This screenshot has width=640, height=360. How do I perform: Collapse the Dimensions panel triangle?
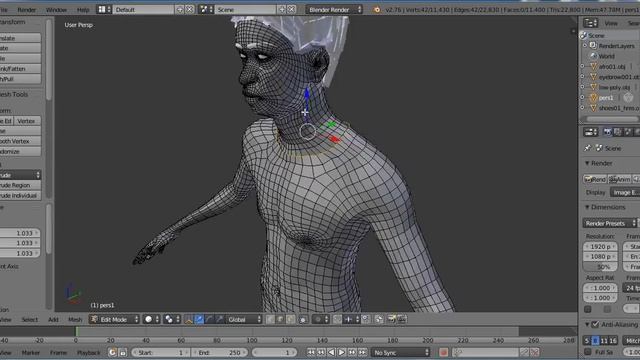tap(587, 207)
